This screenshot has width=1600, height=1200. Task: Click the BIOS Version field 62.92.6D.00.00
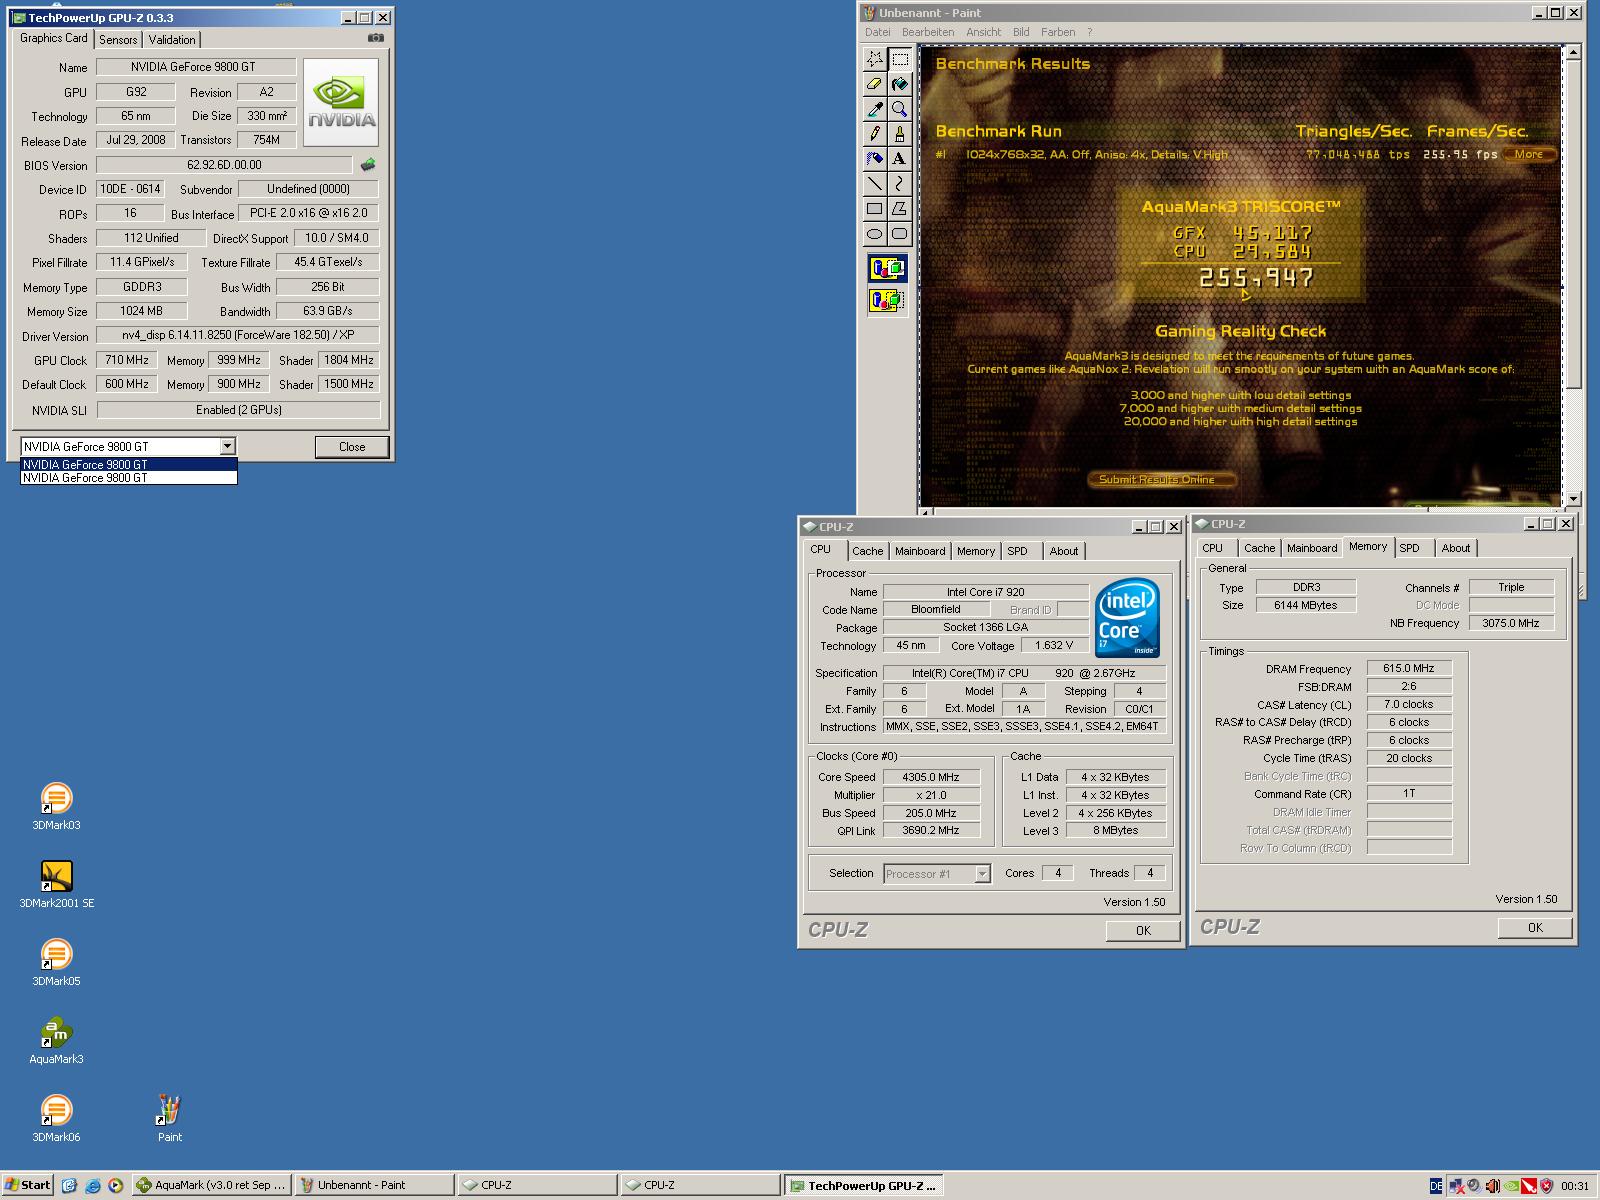[224, 165]
